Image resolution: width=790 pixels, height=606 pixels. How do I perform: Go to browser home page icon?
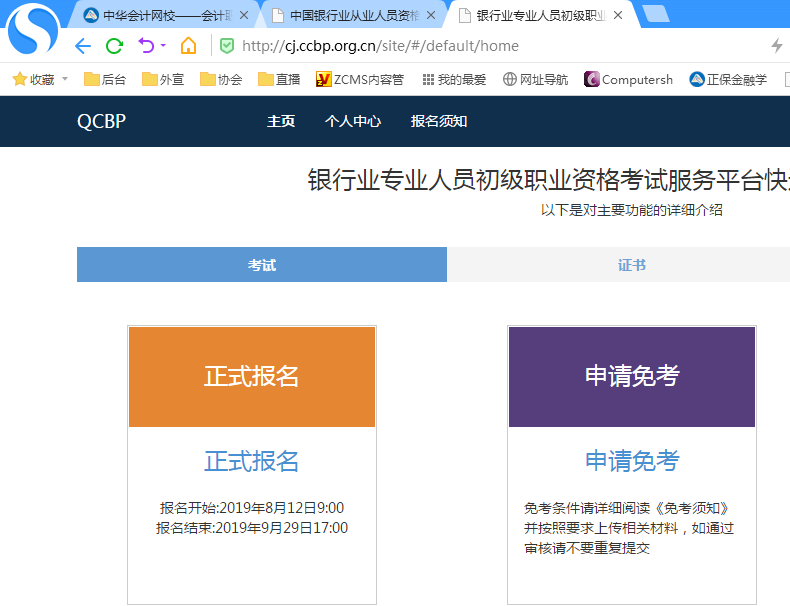click(x=188, y=46)
